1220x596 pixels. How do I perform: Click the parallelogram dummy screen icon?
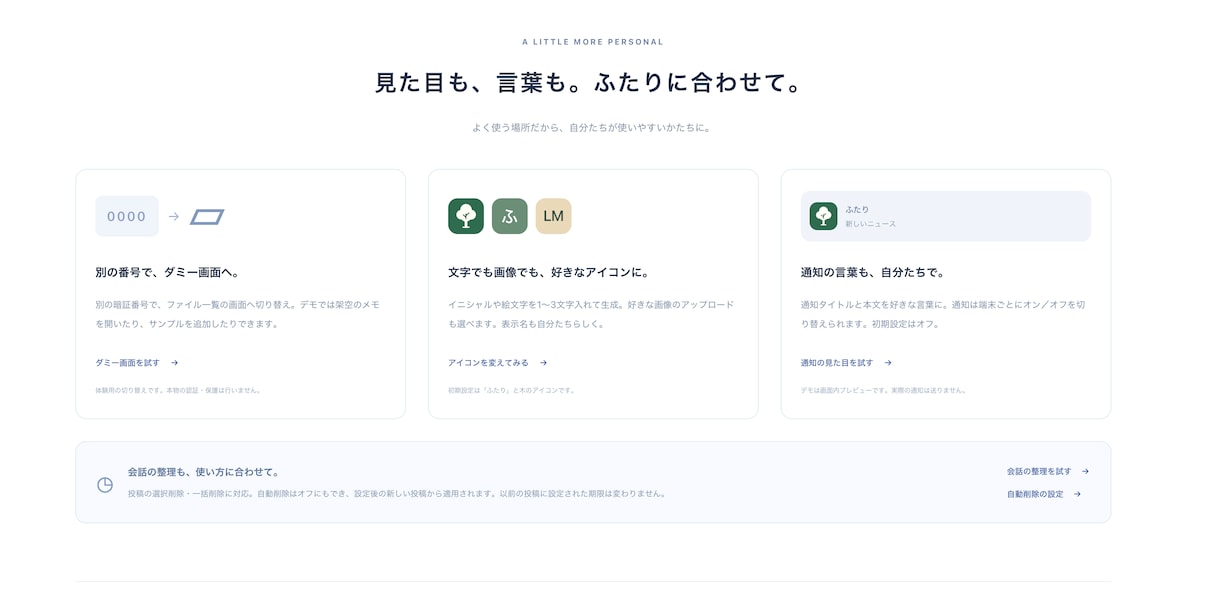[207, 216]
